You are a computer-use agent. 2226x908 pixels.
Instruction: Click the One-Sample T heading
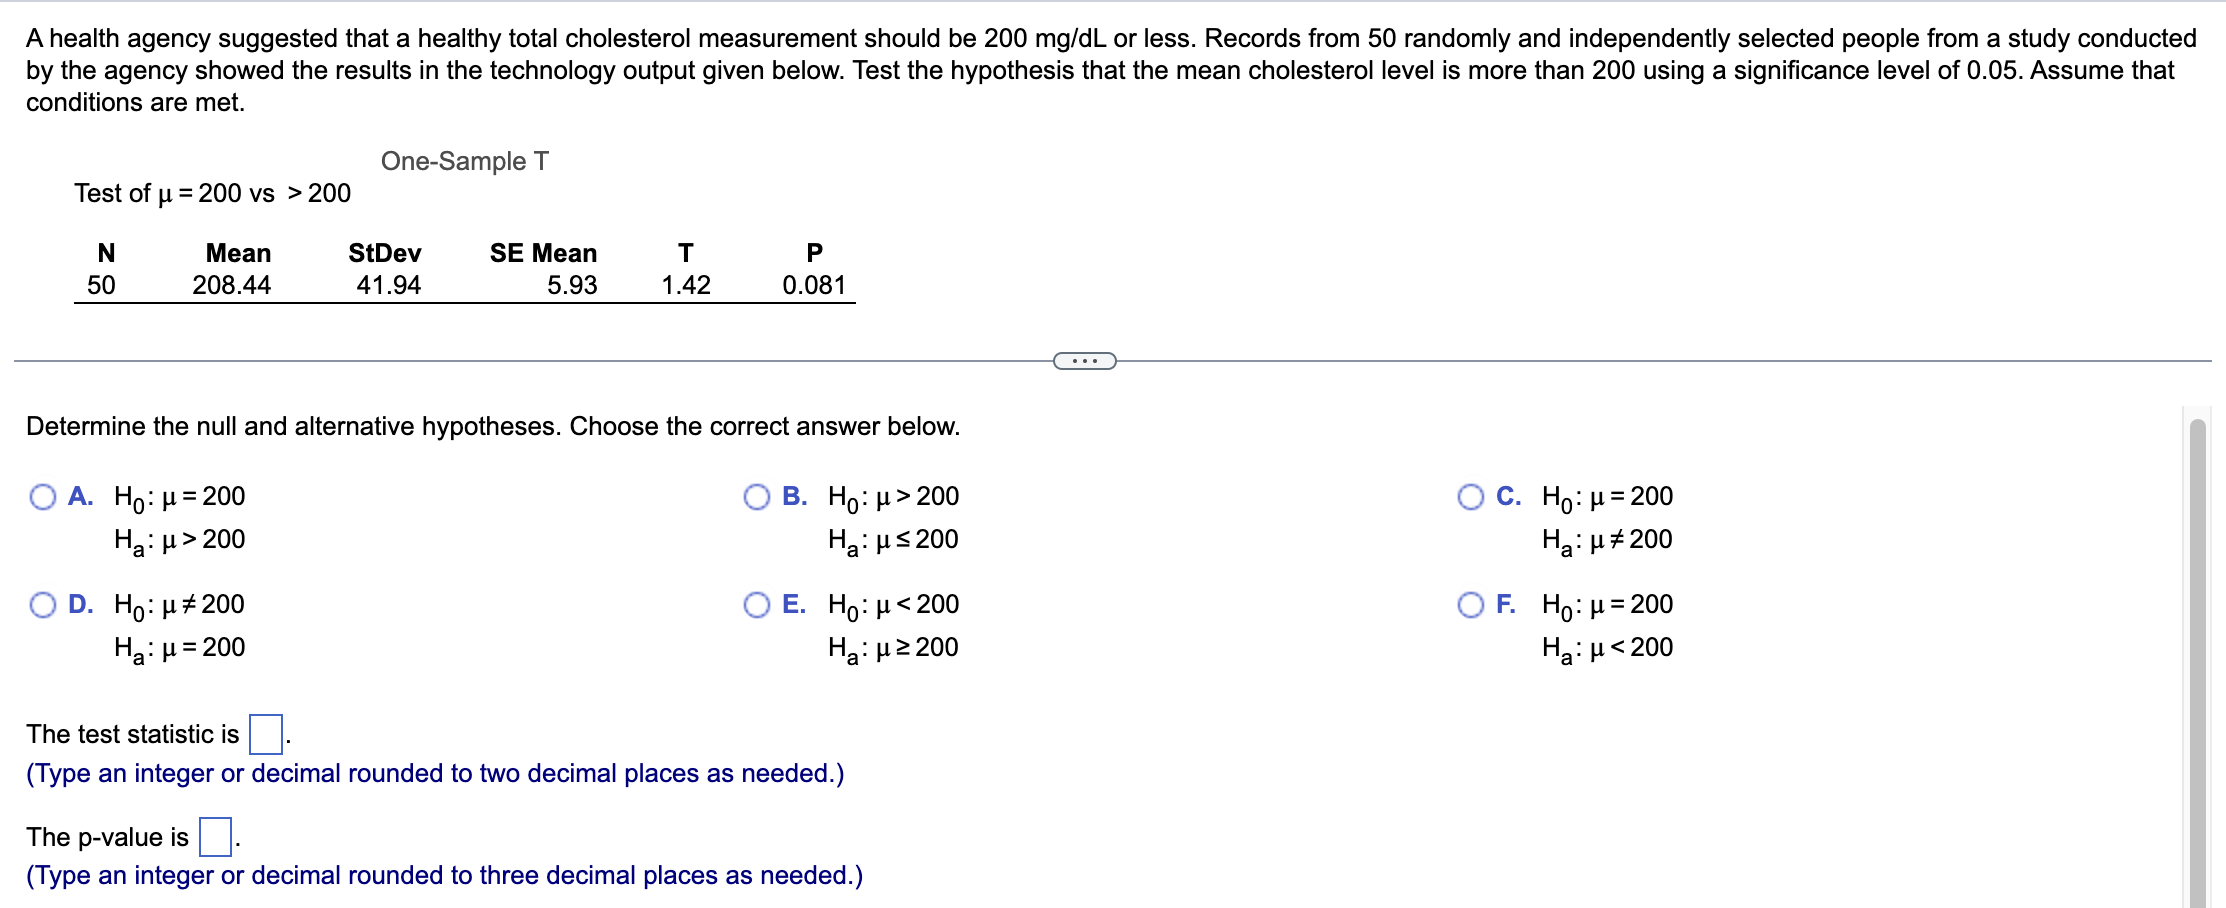pos(466,160)
